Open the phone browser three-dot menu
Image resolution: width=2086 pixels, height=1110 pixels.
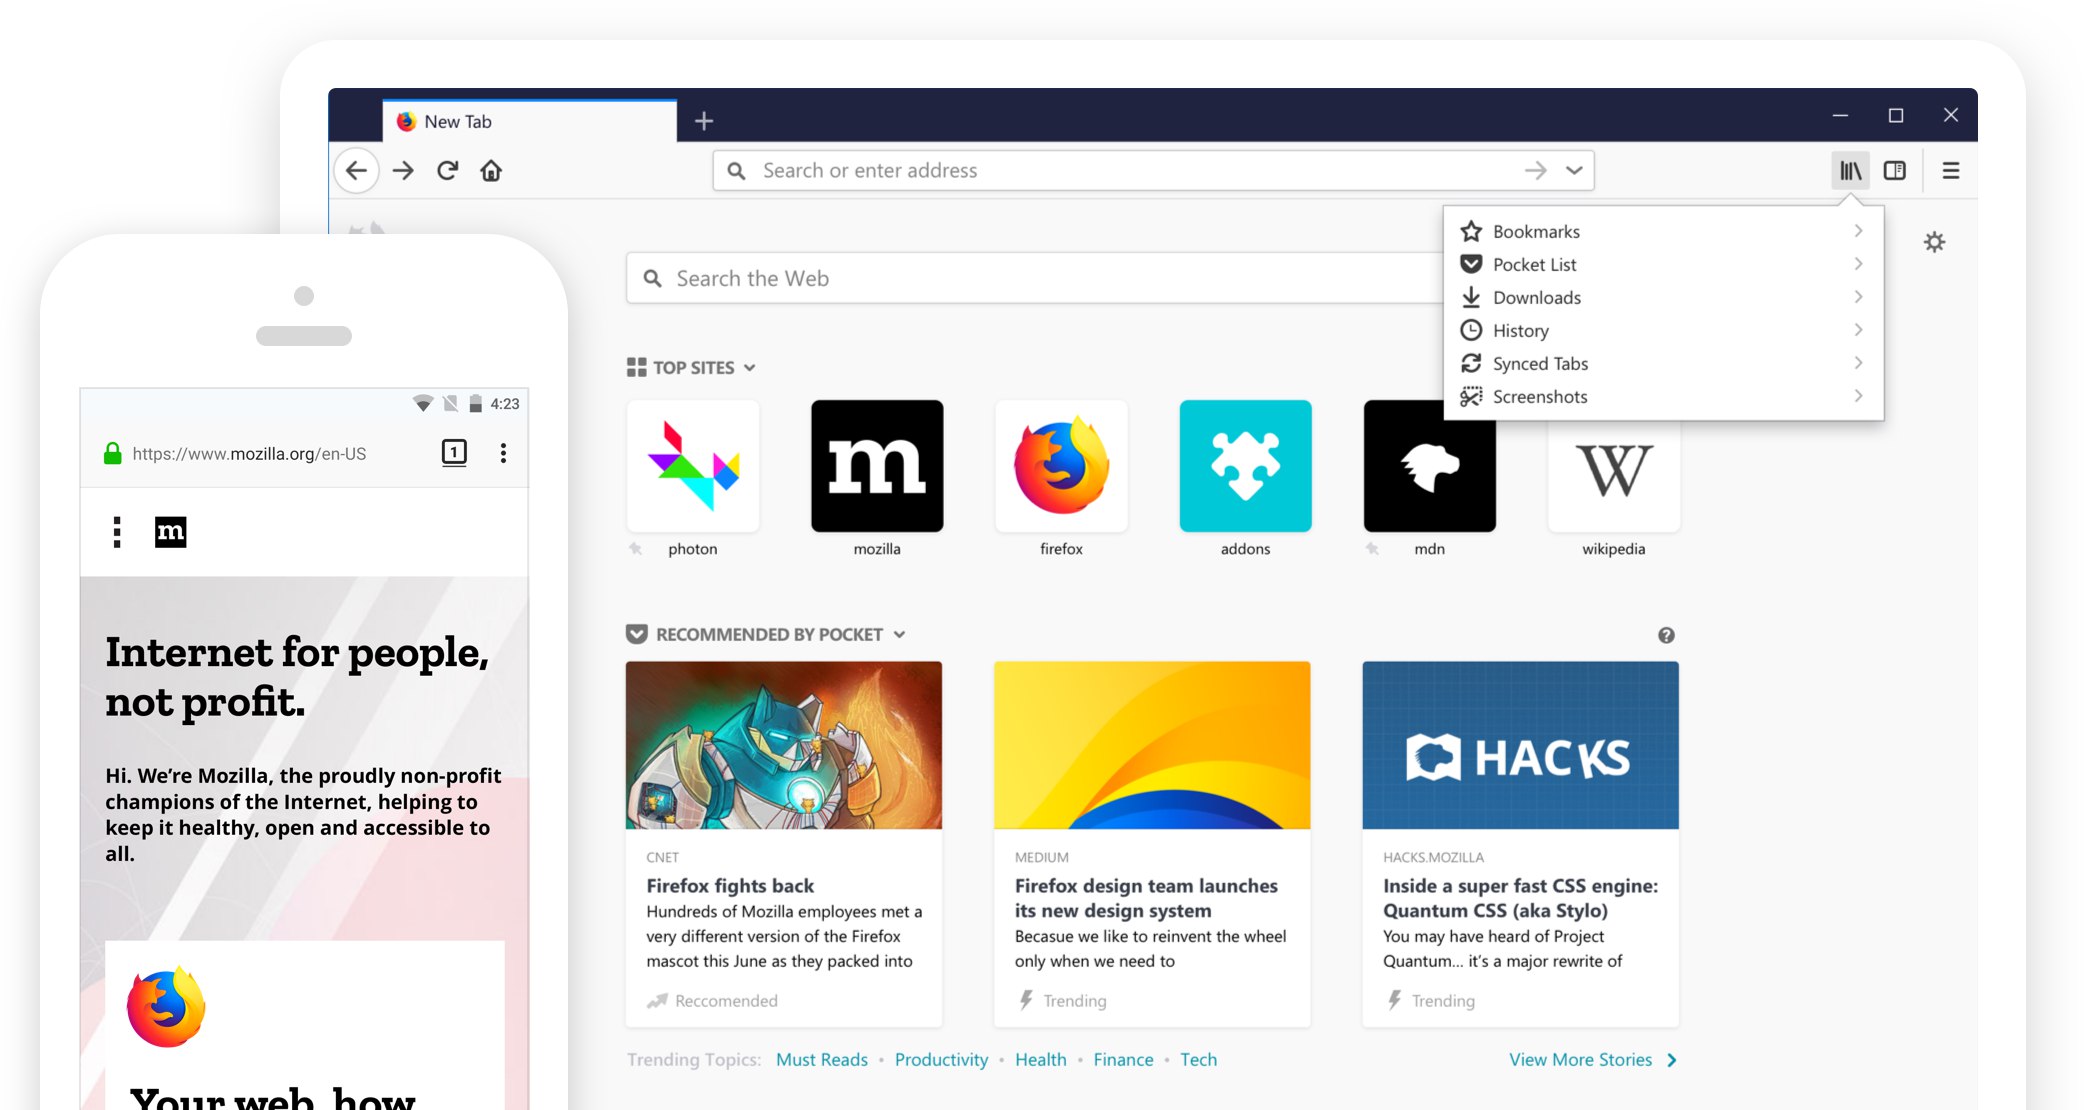click(503, 453)
